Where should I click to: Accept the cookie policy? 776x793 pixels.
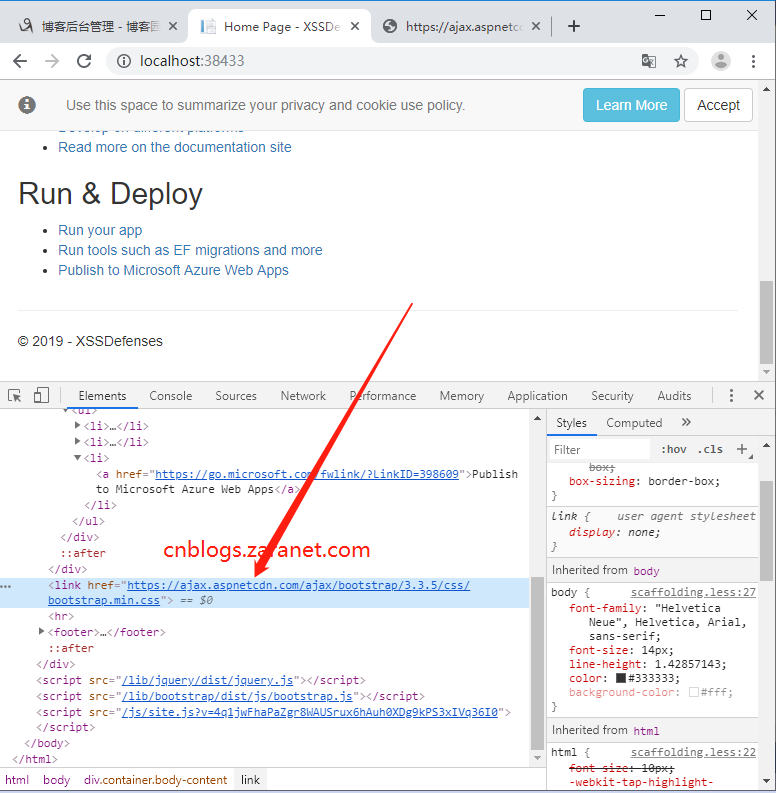(718, 105)
